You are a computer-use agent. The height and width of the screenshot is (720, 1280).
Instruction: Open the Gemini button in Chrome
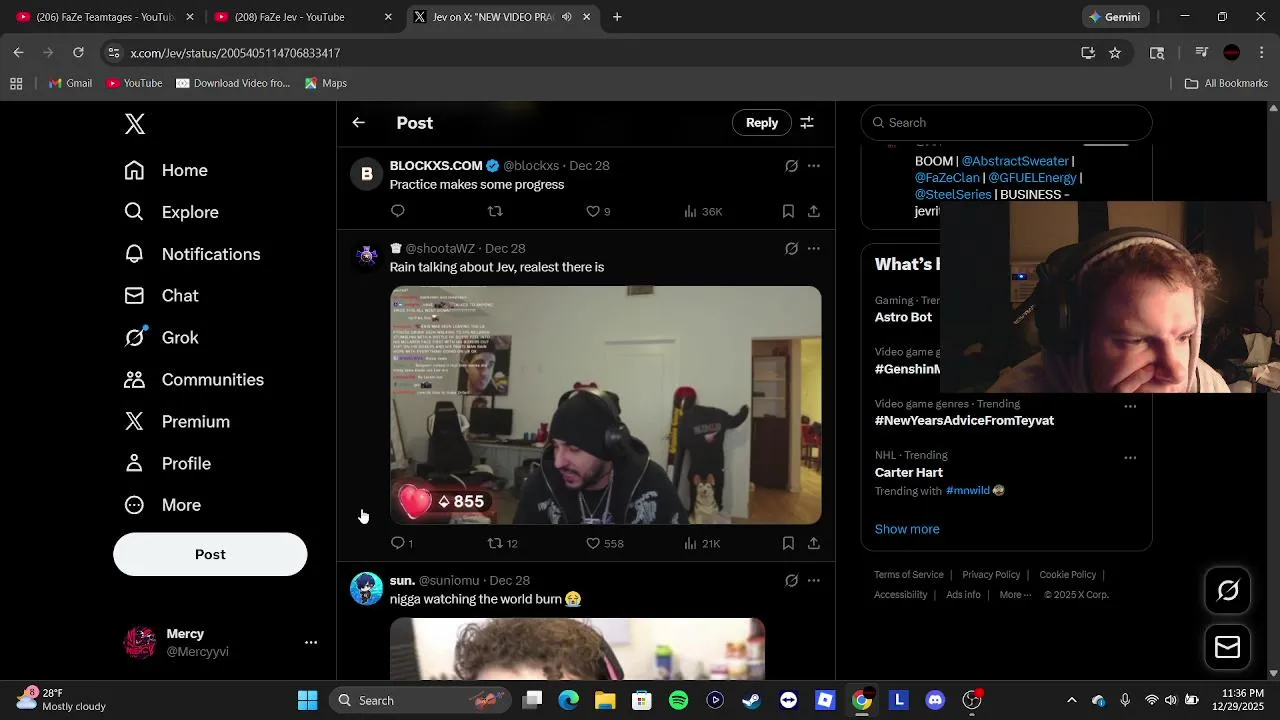click(x=1114, y=17)
